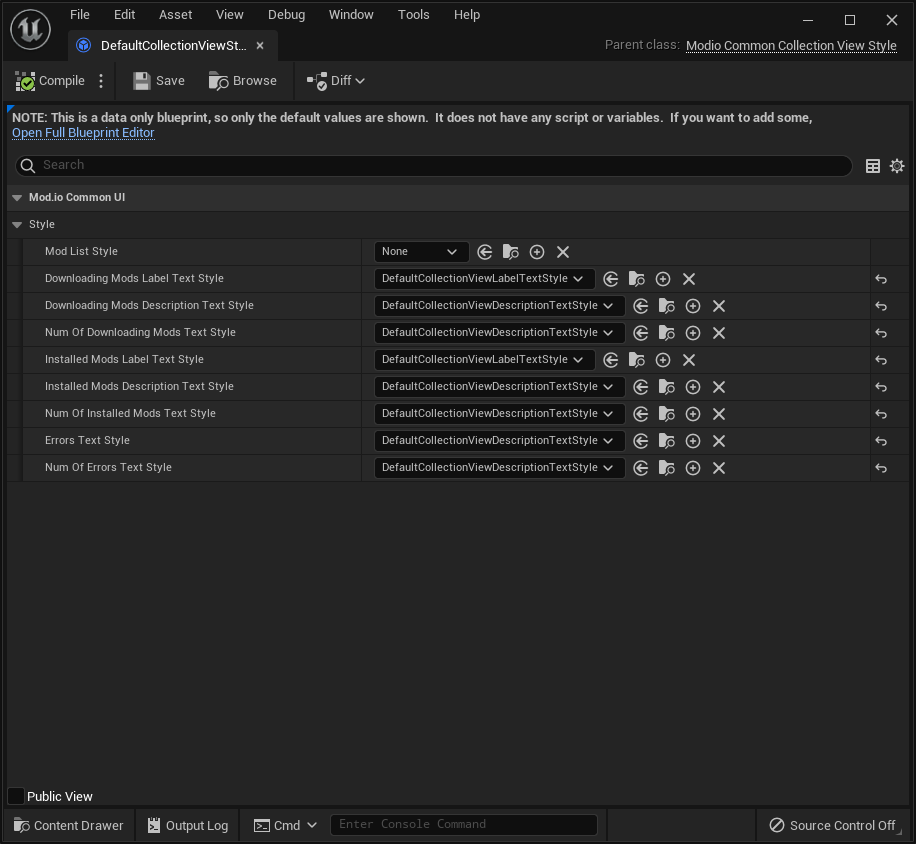Open Downloading Mods Description Text Style dropdown
The width and height of the screenshot is (916, 844).
point(499,305)
